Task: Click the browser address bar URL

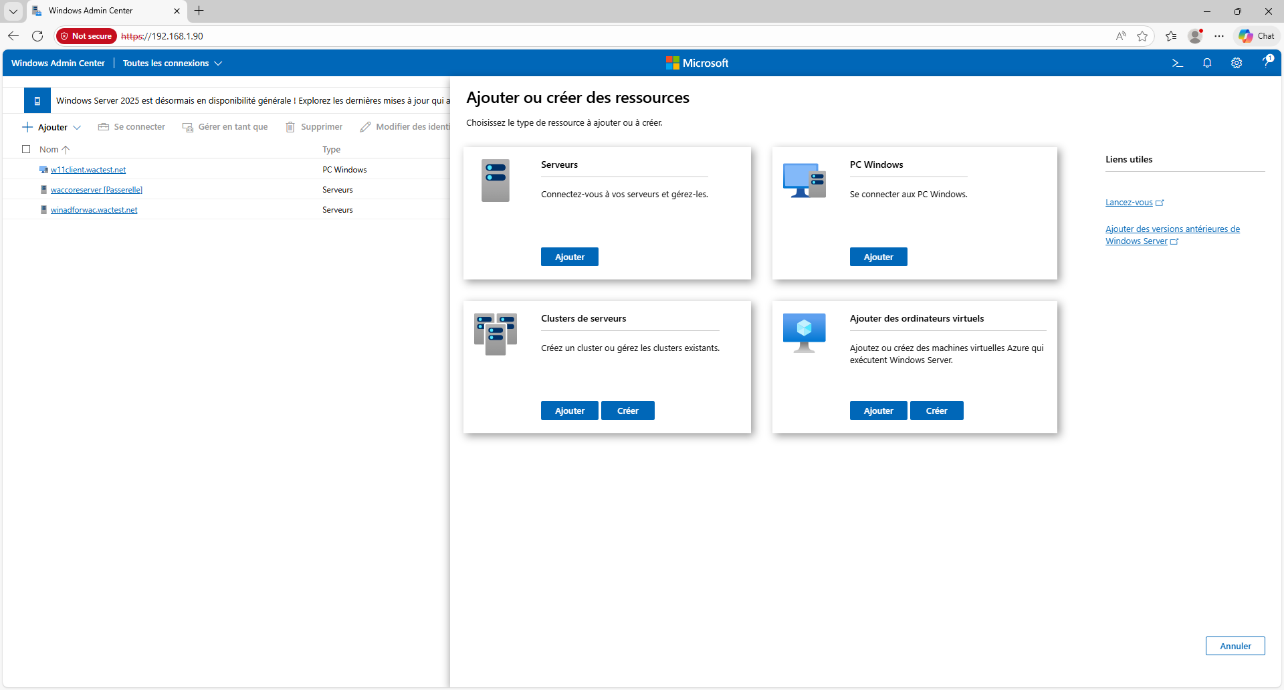Action: point(162,36)
